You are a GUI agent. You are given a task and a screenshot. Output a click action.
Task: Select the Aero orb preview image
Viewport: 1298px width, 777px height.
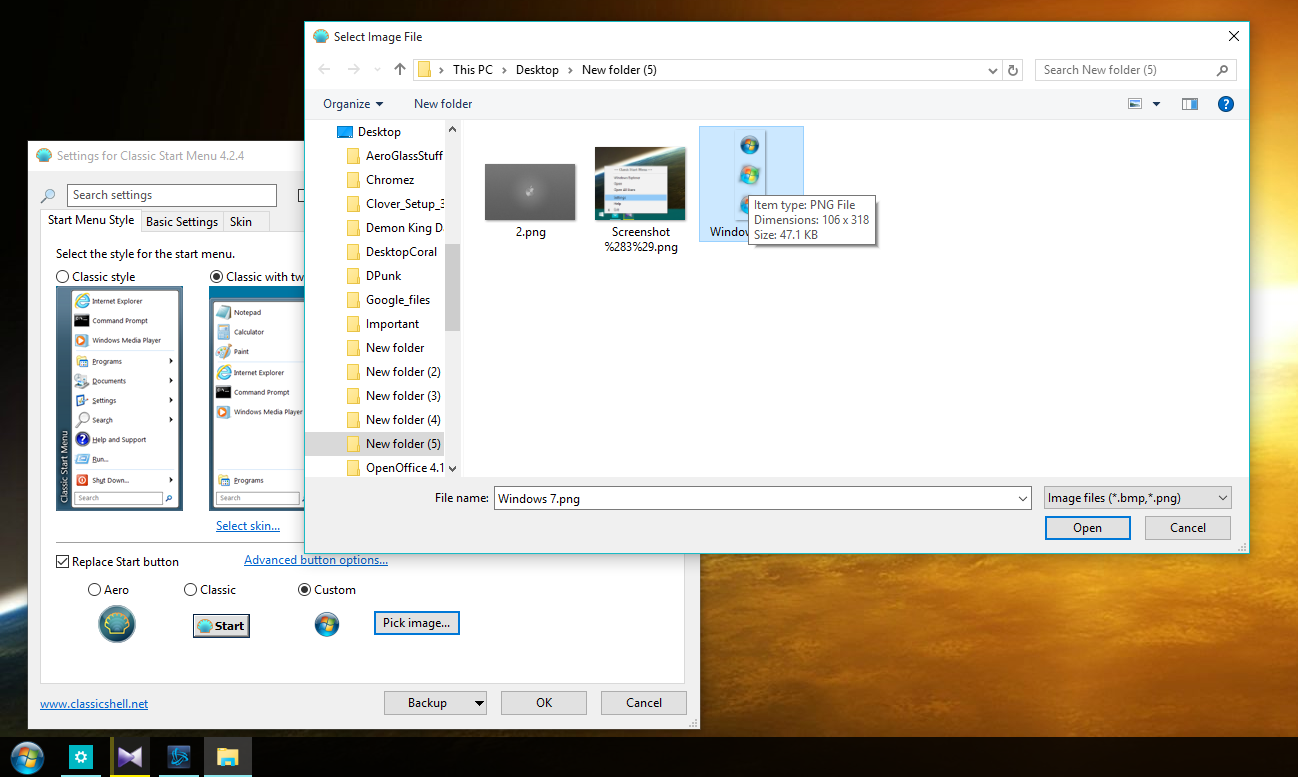pyautogui.click(x=117, y=624)
